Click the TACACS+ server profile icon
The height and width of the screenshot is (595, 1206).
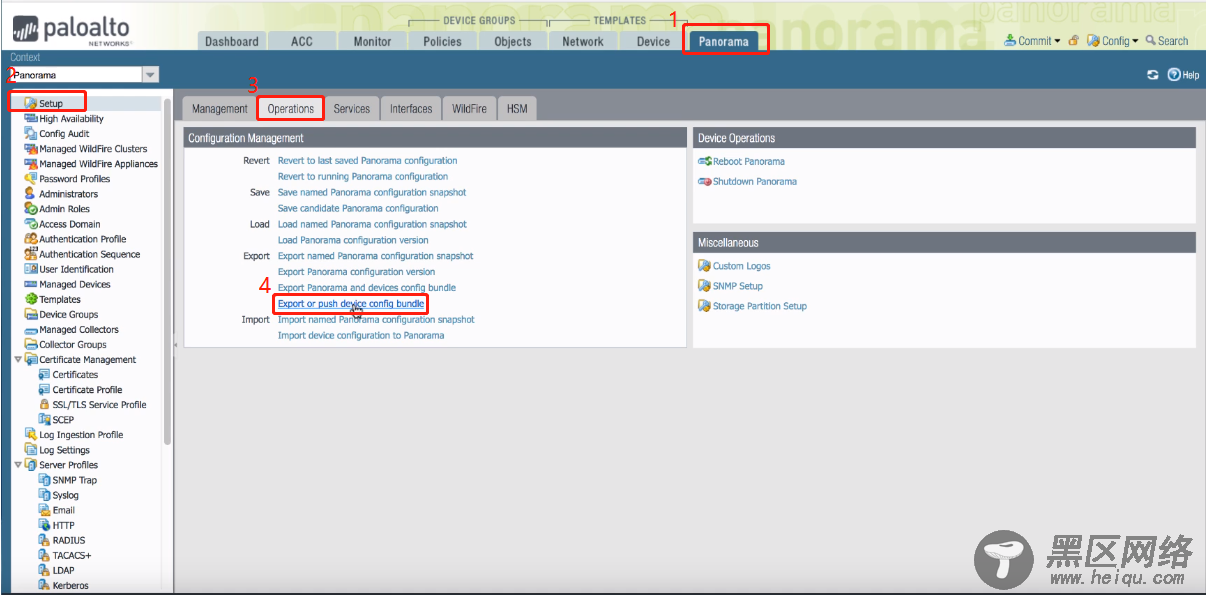tap(44, 555)
